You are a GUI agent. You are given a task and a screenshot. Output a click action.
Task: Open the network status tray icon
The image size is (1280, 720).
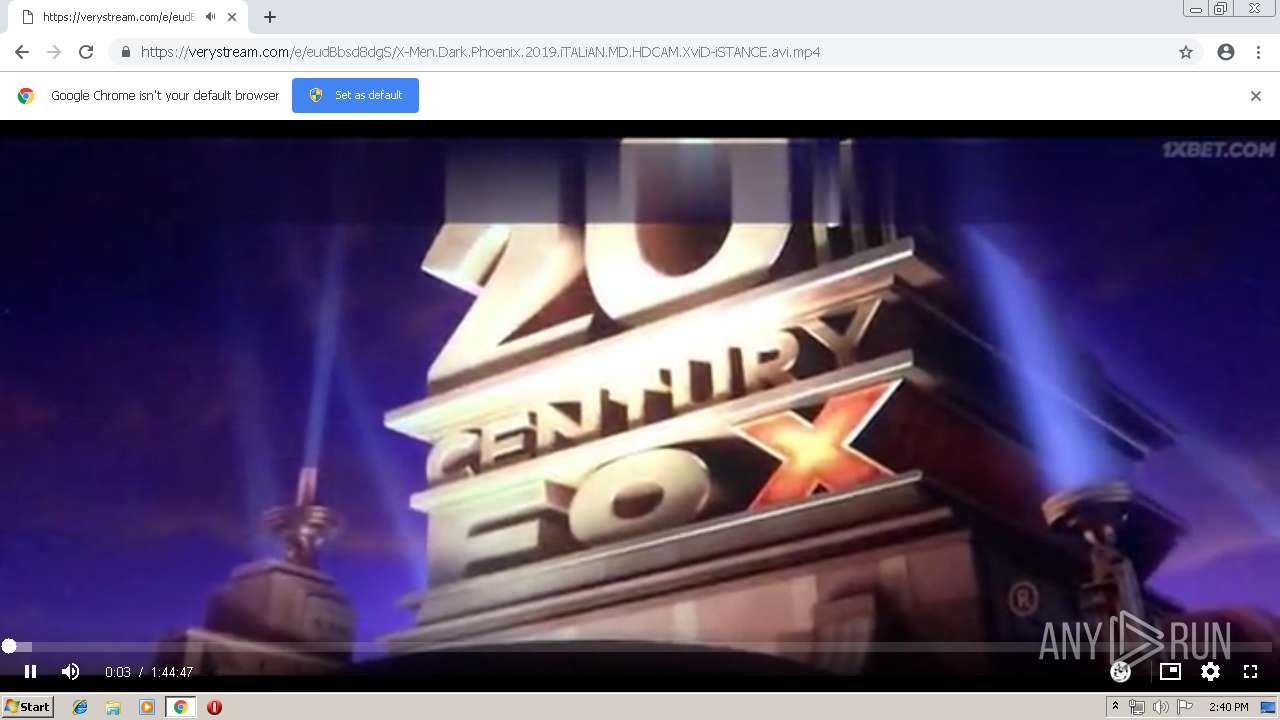coord(1137,707)
